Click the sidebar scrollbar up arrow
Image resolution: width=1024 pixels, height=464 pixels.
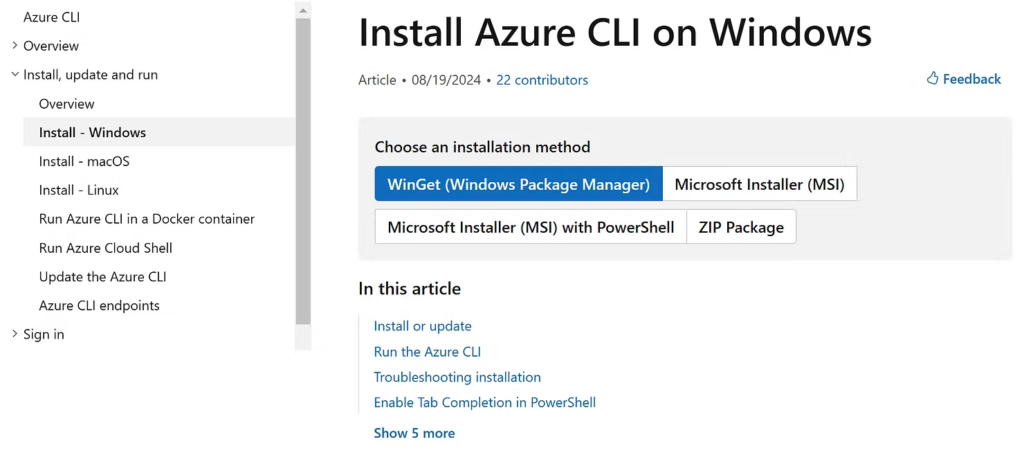click(303, 10)
